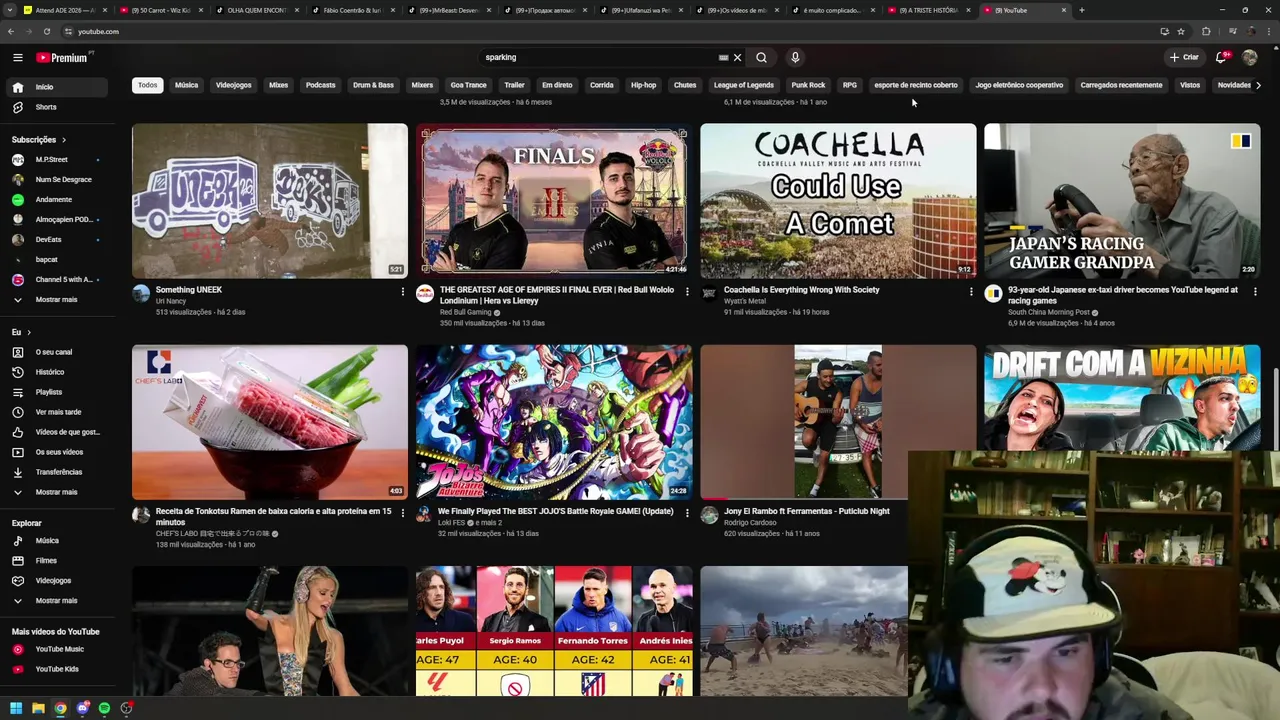
Task: Go back in browser toolbar
Action: [x=11, y=31]
